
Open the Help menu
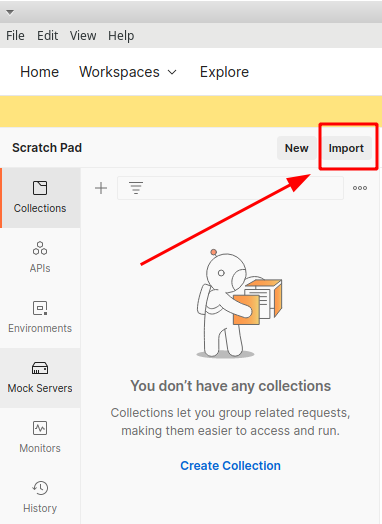pos(121,35)
